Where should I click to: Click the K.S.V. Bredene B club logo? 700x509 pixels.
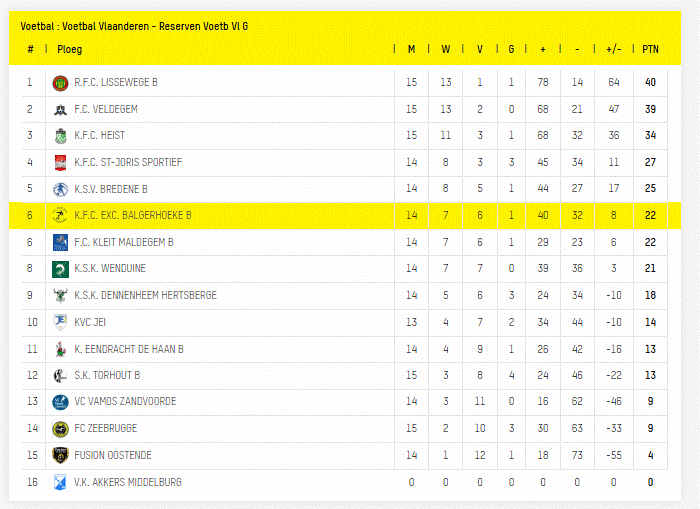pyautogui.click(x=60, y=189)
